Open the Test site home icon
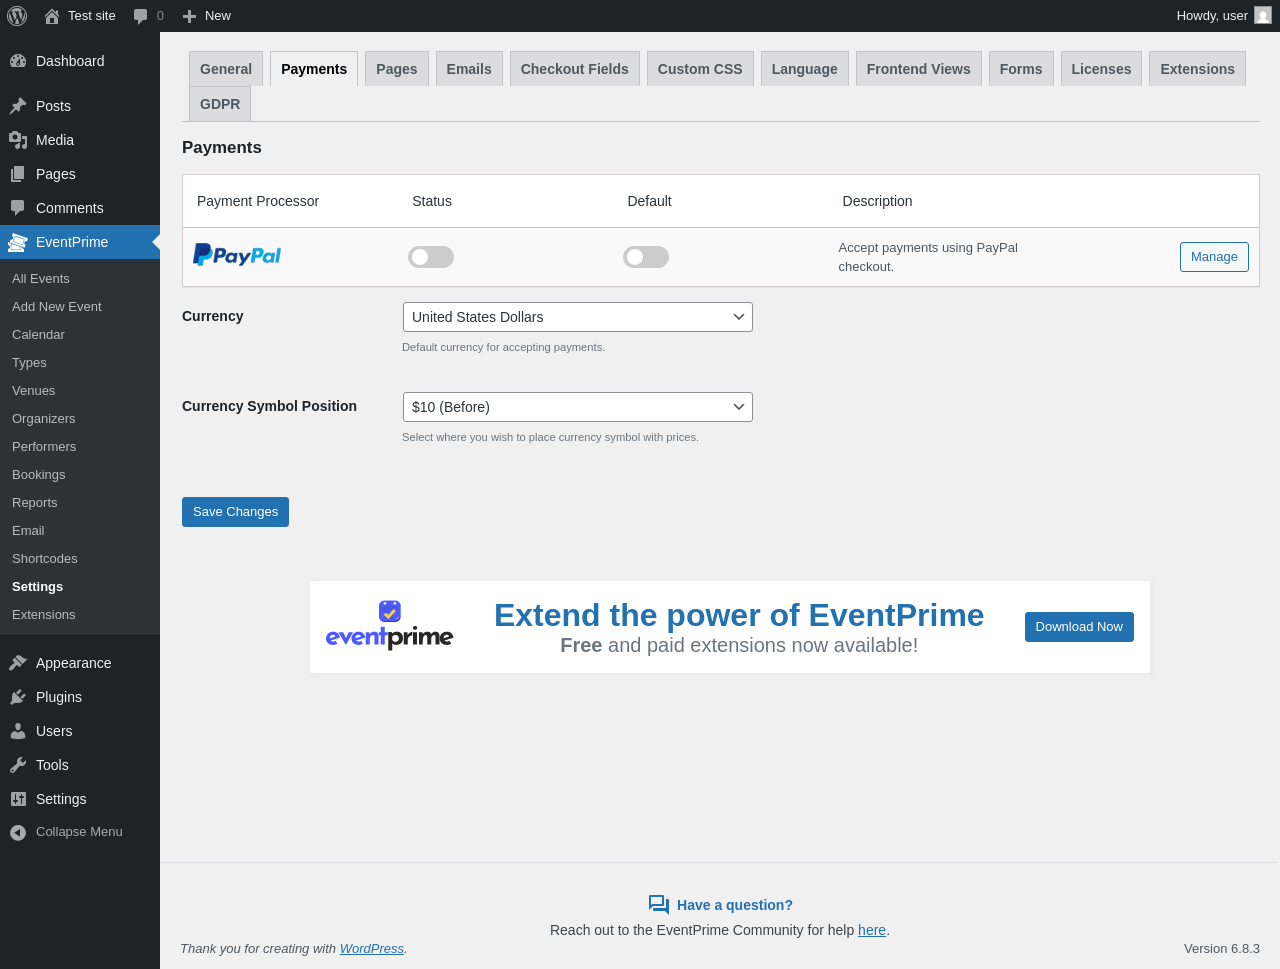 pyautogui.click(x=52, y=16)
